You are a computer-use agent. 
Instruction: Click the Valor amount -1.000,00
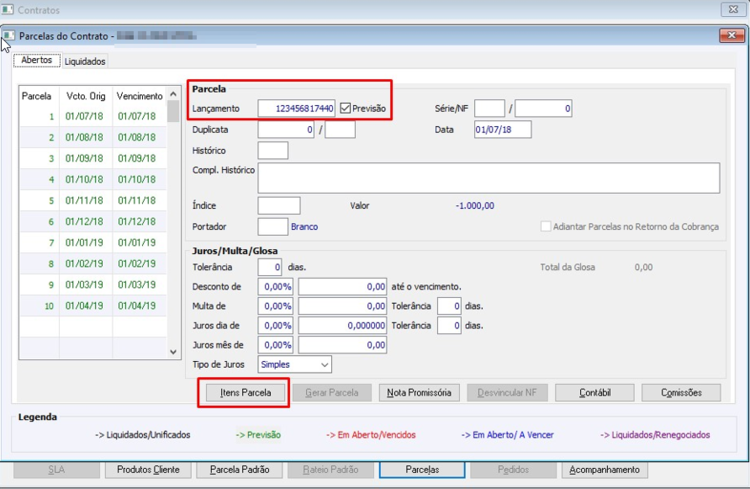point(475,206)
